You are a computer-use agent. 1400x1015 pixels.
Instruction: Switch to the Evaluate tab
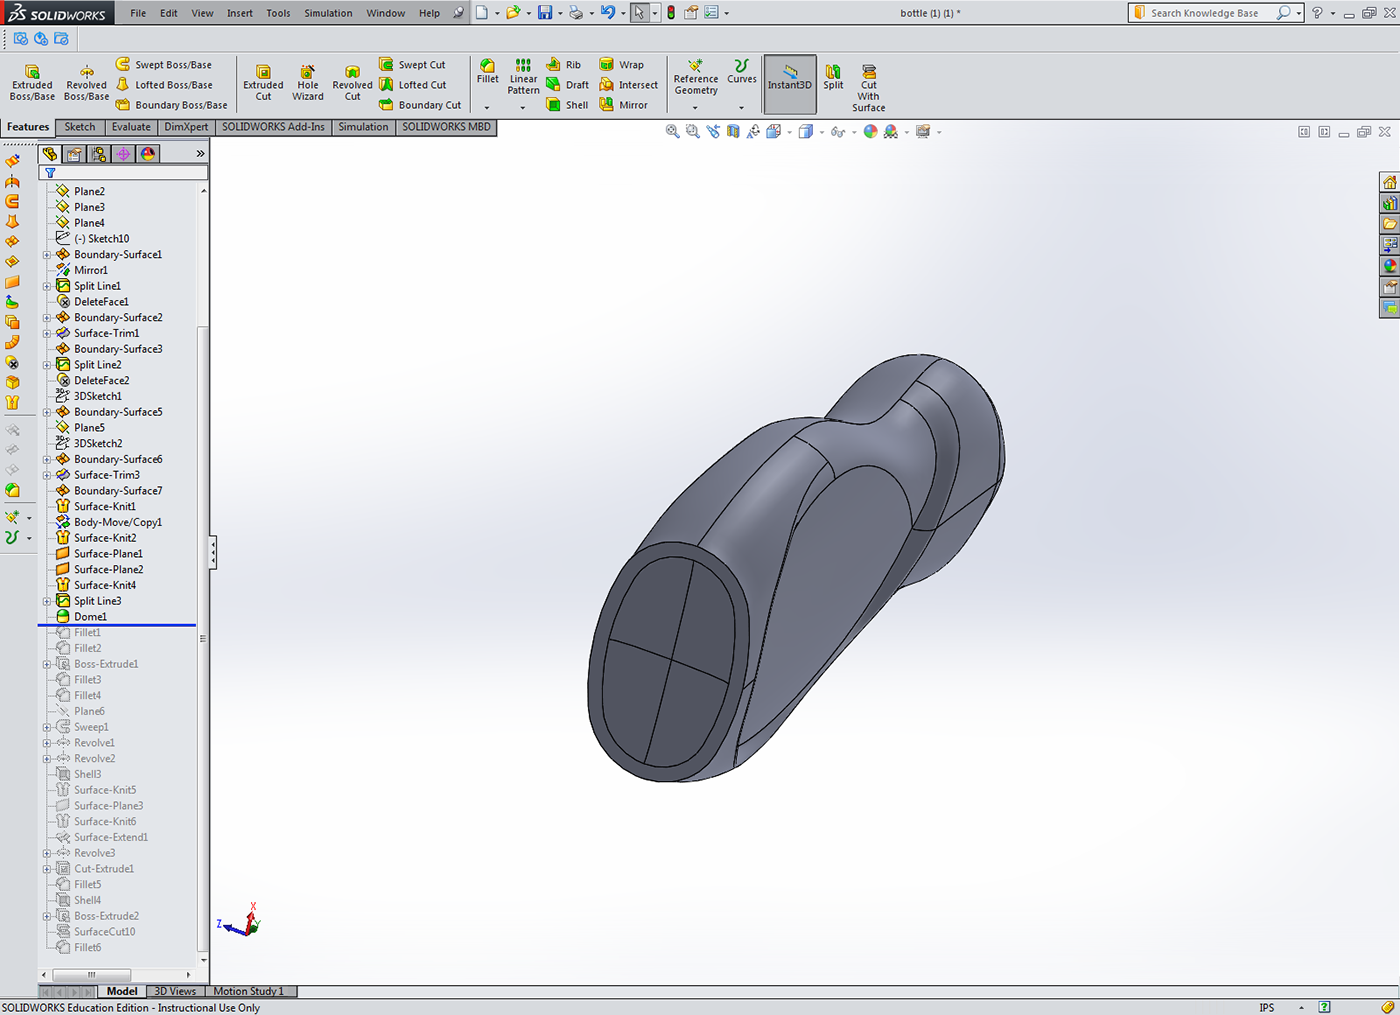point(131,127)
